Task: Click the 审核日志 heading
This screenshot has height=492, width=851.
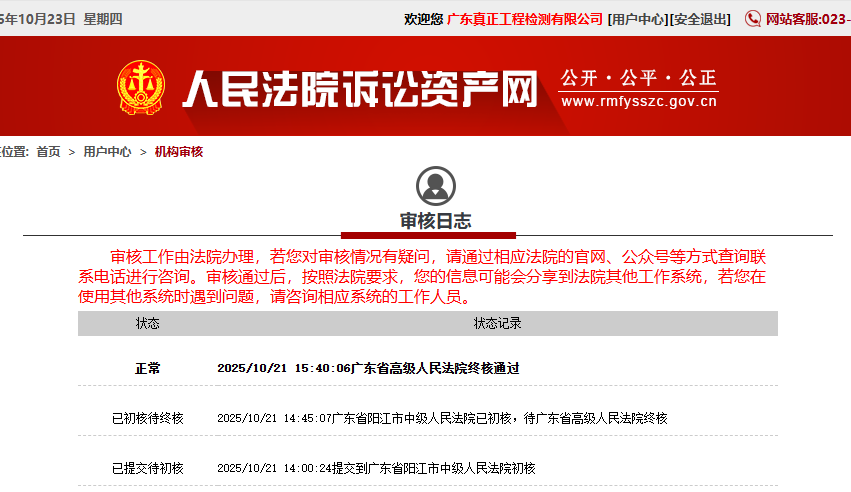Action: [x=436, y=221]
